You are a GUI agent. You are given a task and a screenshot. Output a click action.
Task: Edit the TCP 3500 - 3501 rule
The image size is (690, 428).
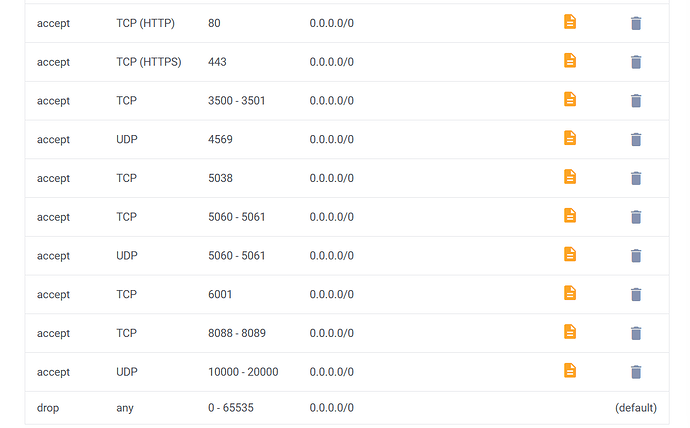point(570,99)
